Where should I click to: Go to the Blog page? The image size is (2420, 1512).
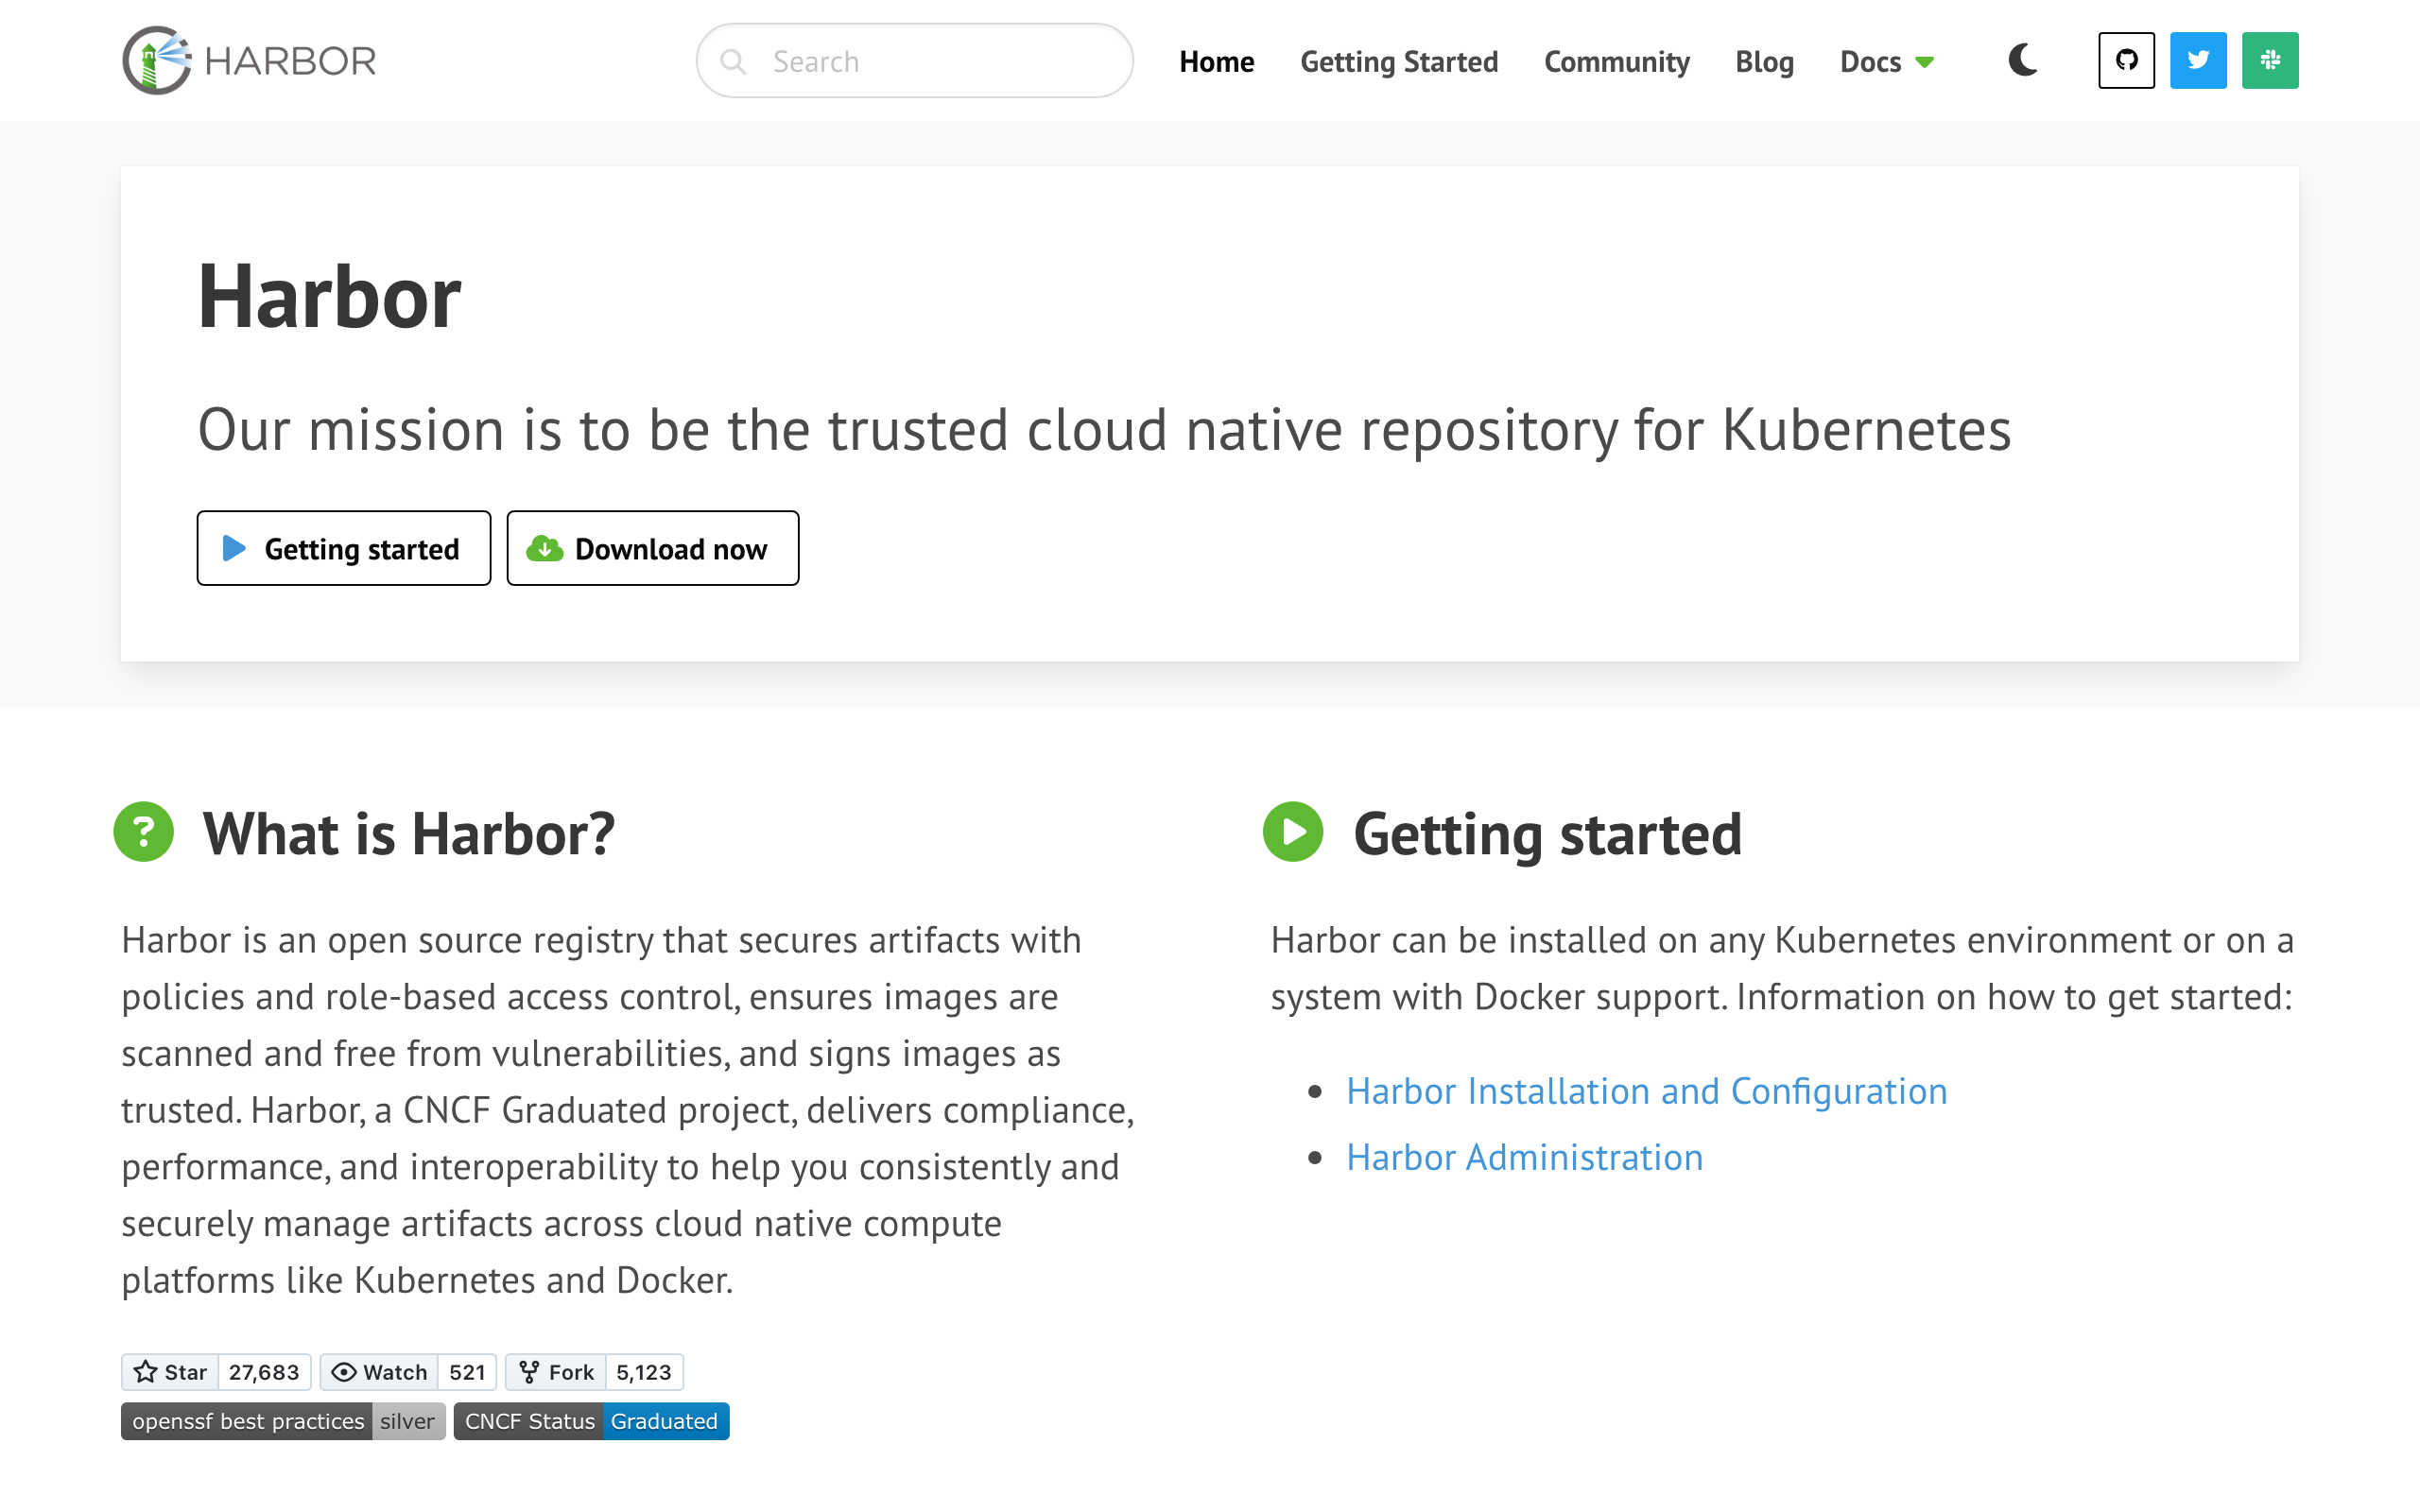point(1764,62)
